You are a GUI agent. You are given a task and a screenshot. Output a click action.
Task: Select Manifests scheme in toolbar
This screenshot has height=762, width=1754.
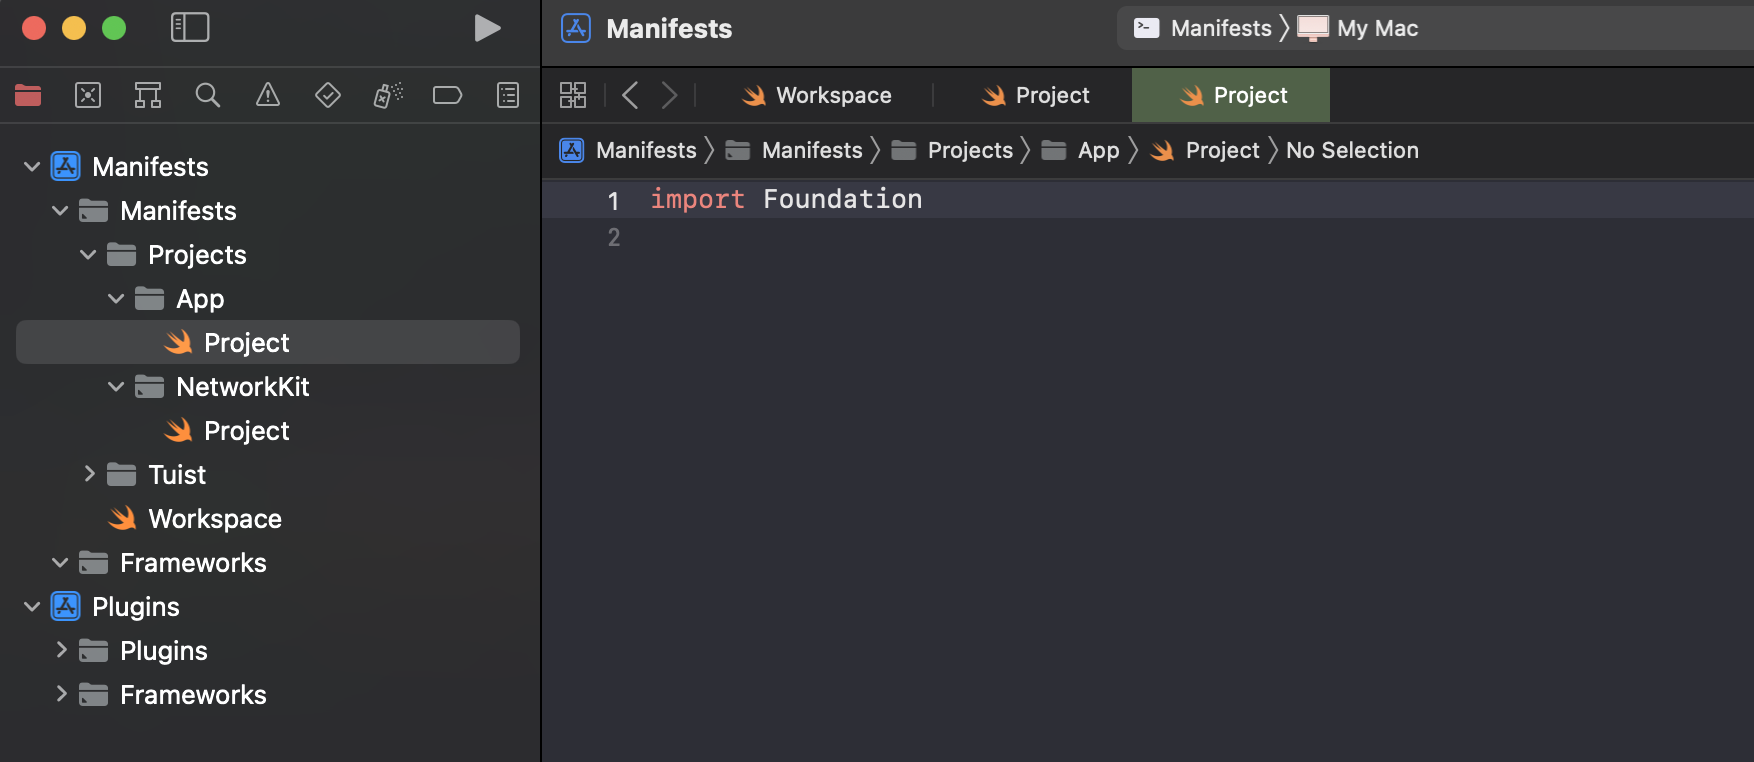point(1203,28)
